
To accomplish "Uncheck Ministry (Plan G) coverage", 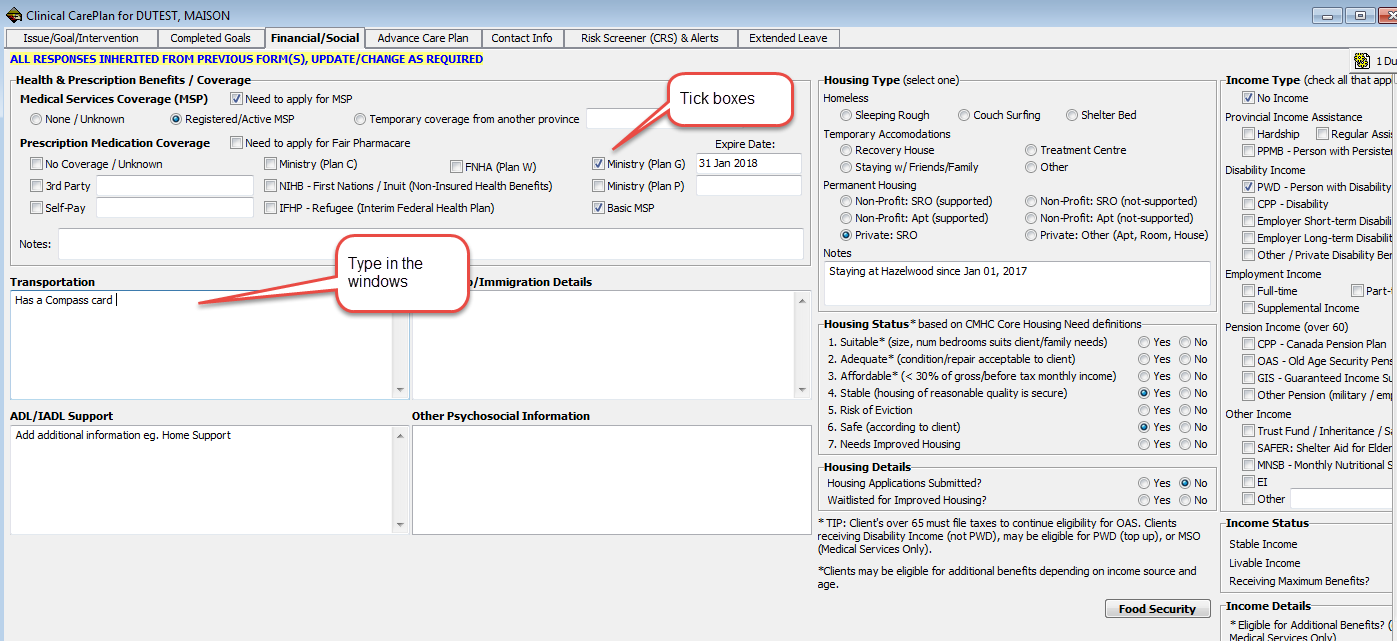I will point(597,164).
